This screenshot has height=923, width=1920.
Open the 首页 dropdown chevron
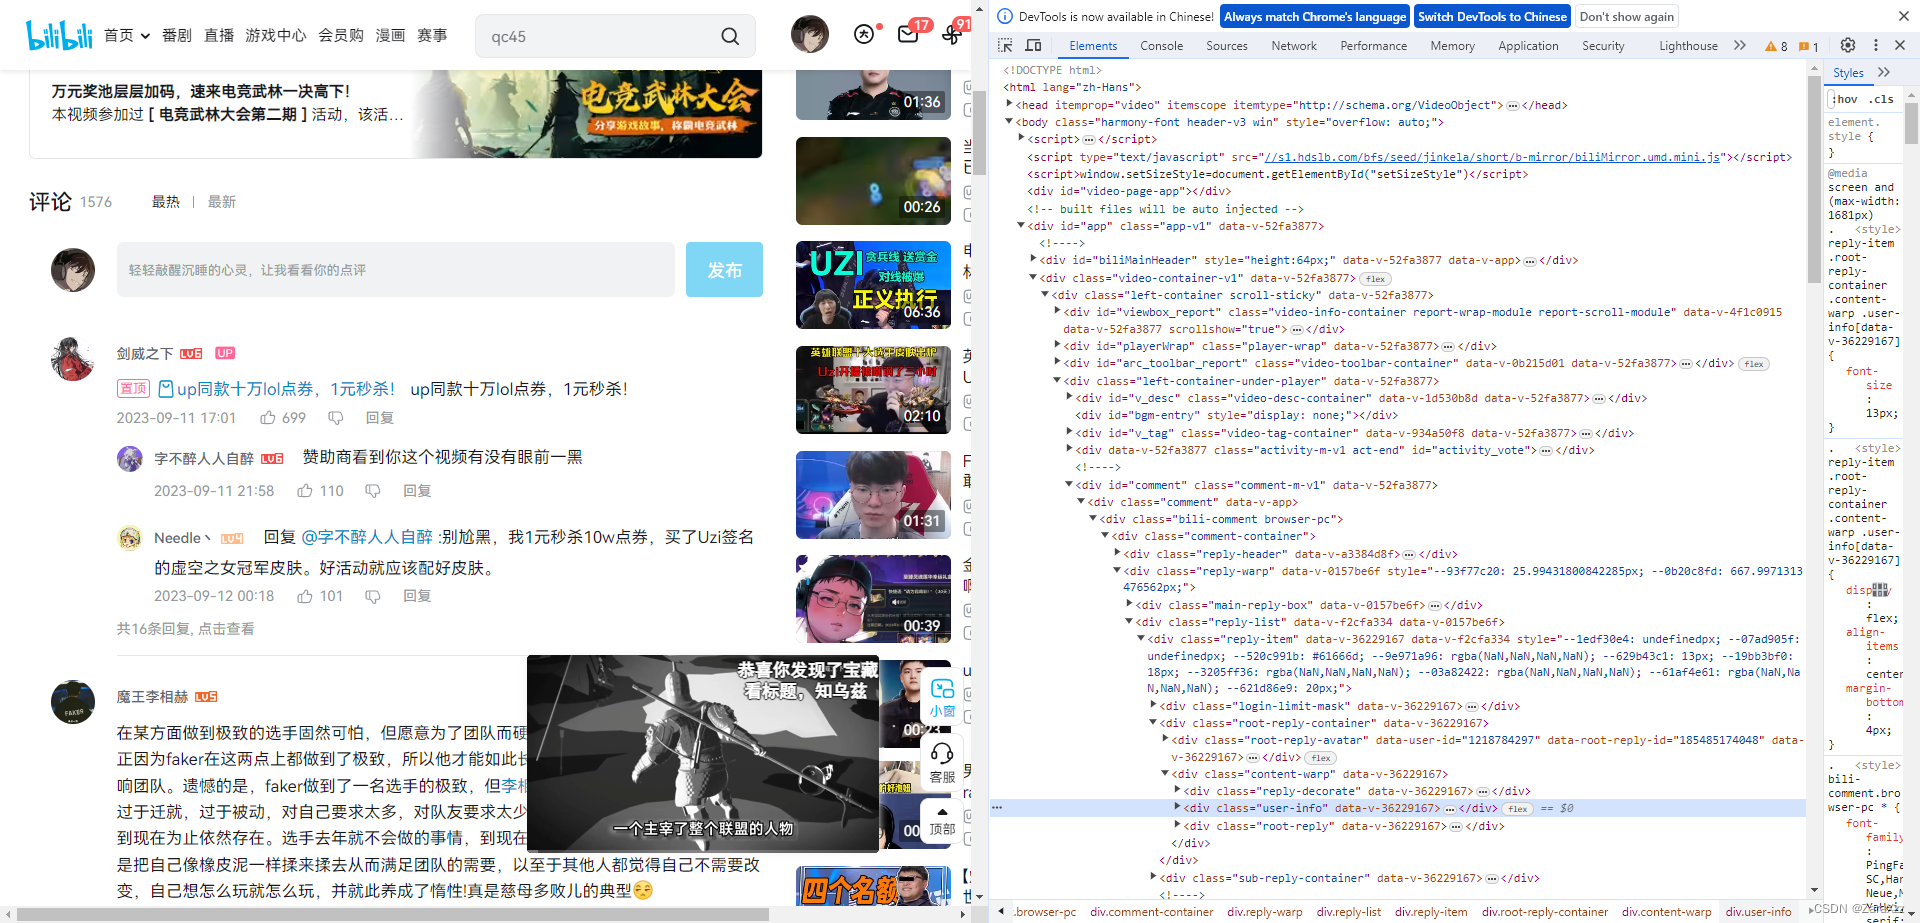click(144, 35)
